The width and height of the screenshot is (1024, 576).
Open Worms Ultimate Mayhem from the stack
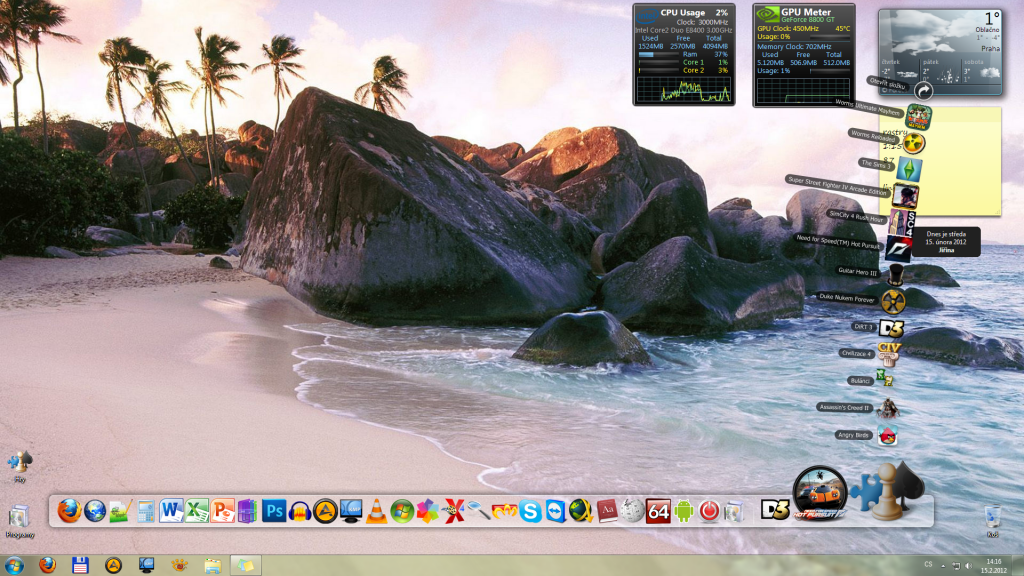tap(918, 117)
